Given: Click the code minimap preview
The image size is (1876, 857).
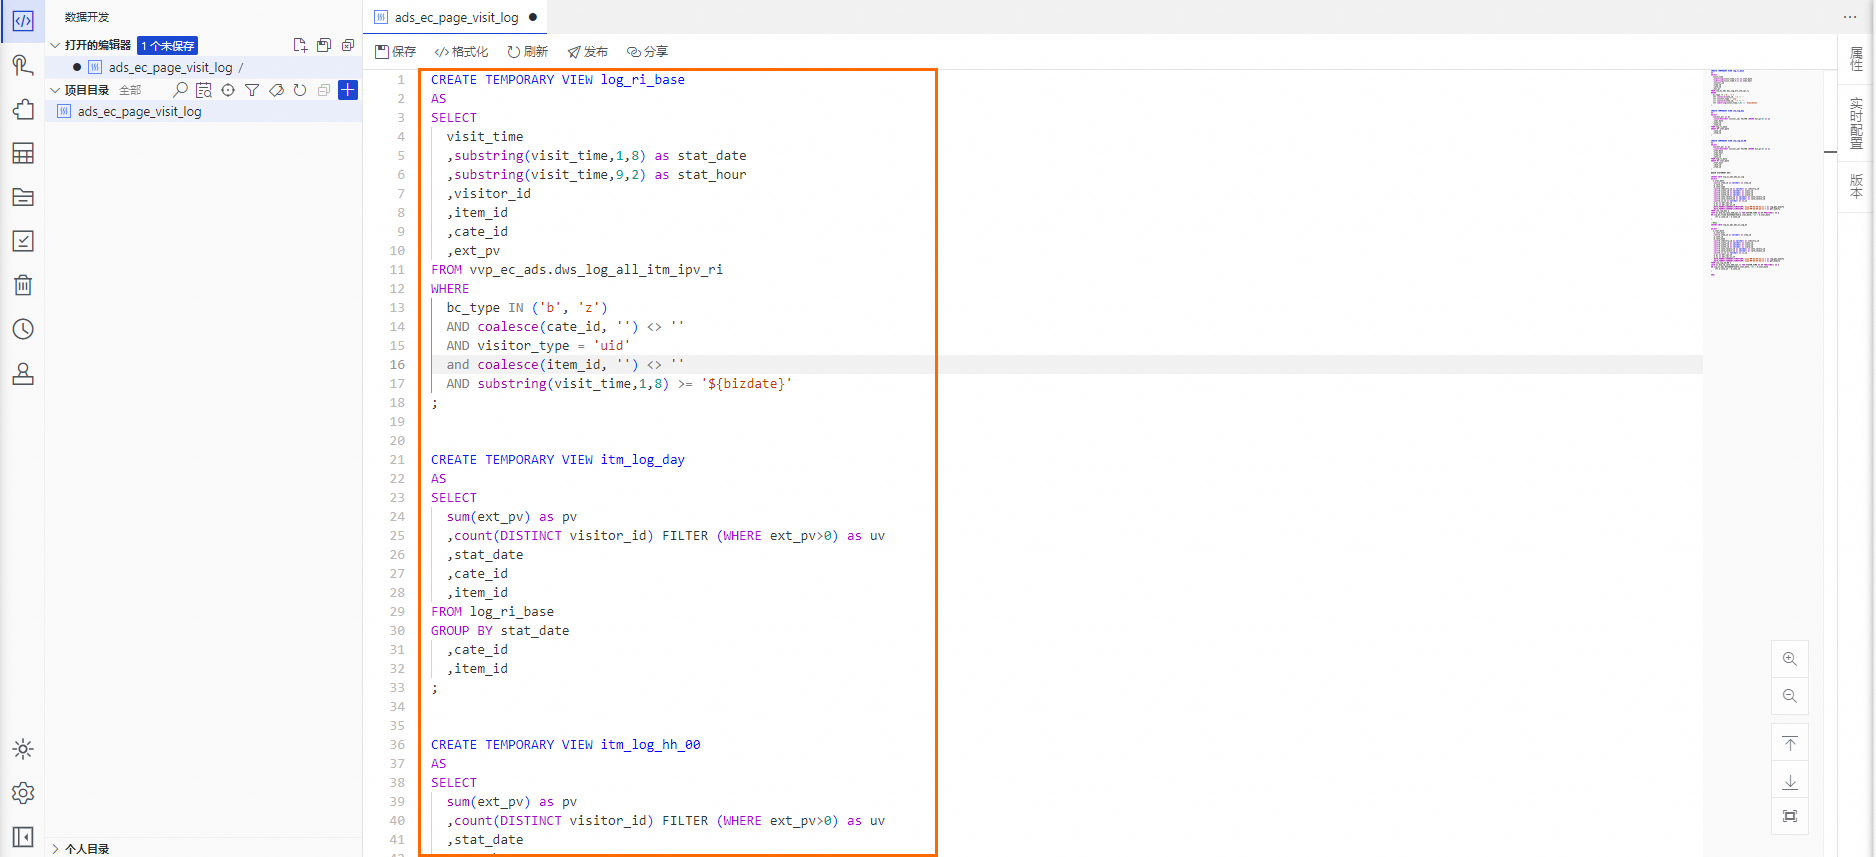Looking at the screenshot, I should (x=1747, y=172).
